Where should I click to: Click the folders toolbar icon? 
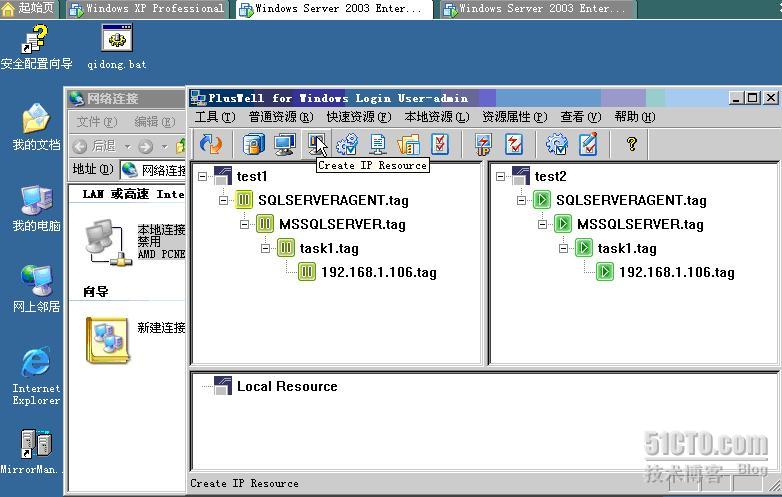coord(408,144)
